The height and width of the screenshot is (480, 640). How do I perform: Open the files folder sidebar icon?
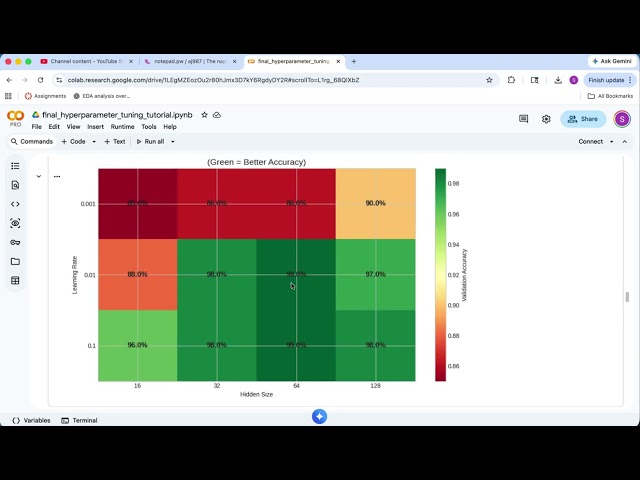[x=15, y=261]
